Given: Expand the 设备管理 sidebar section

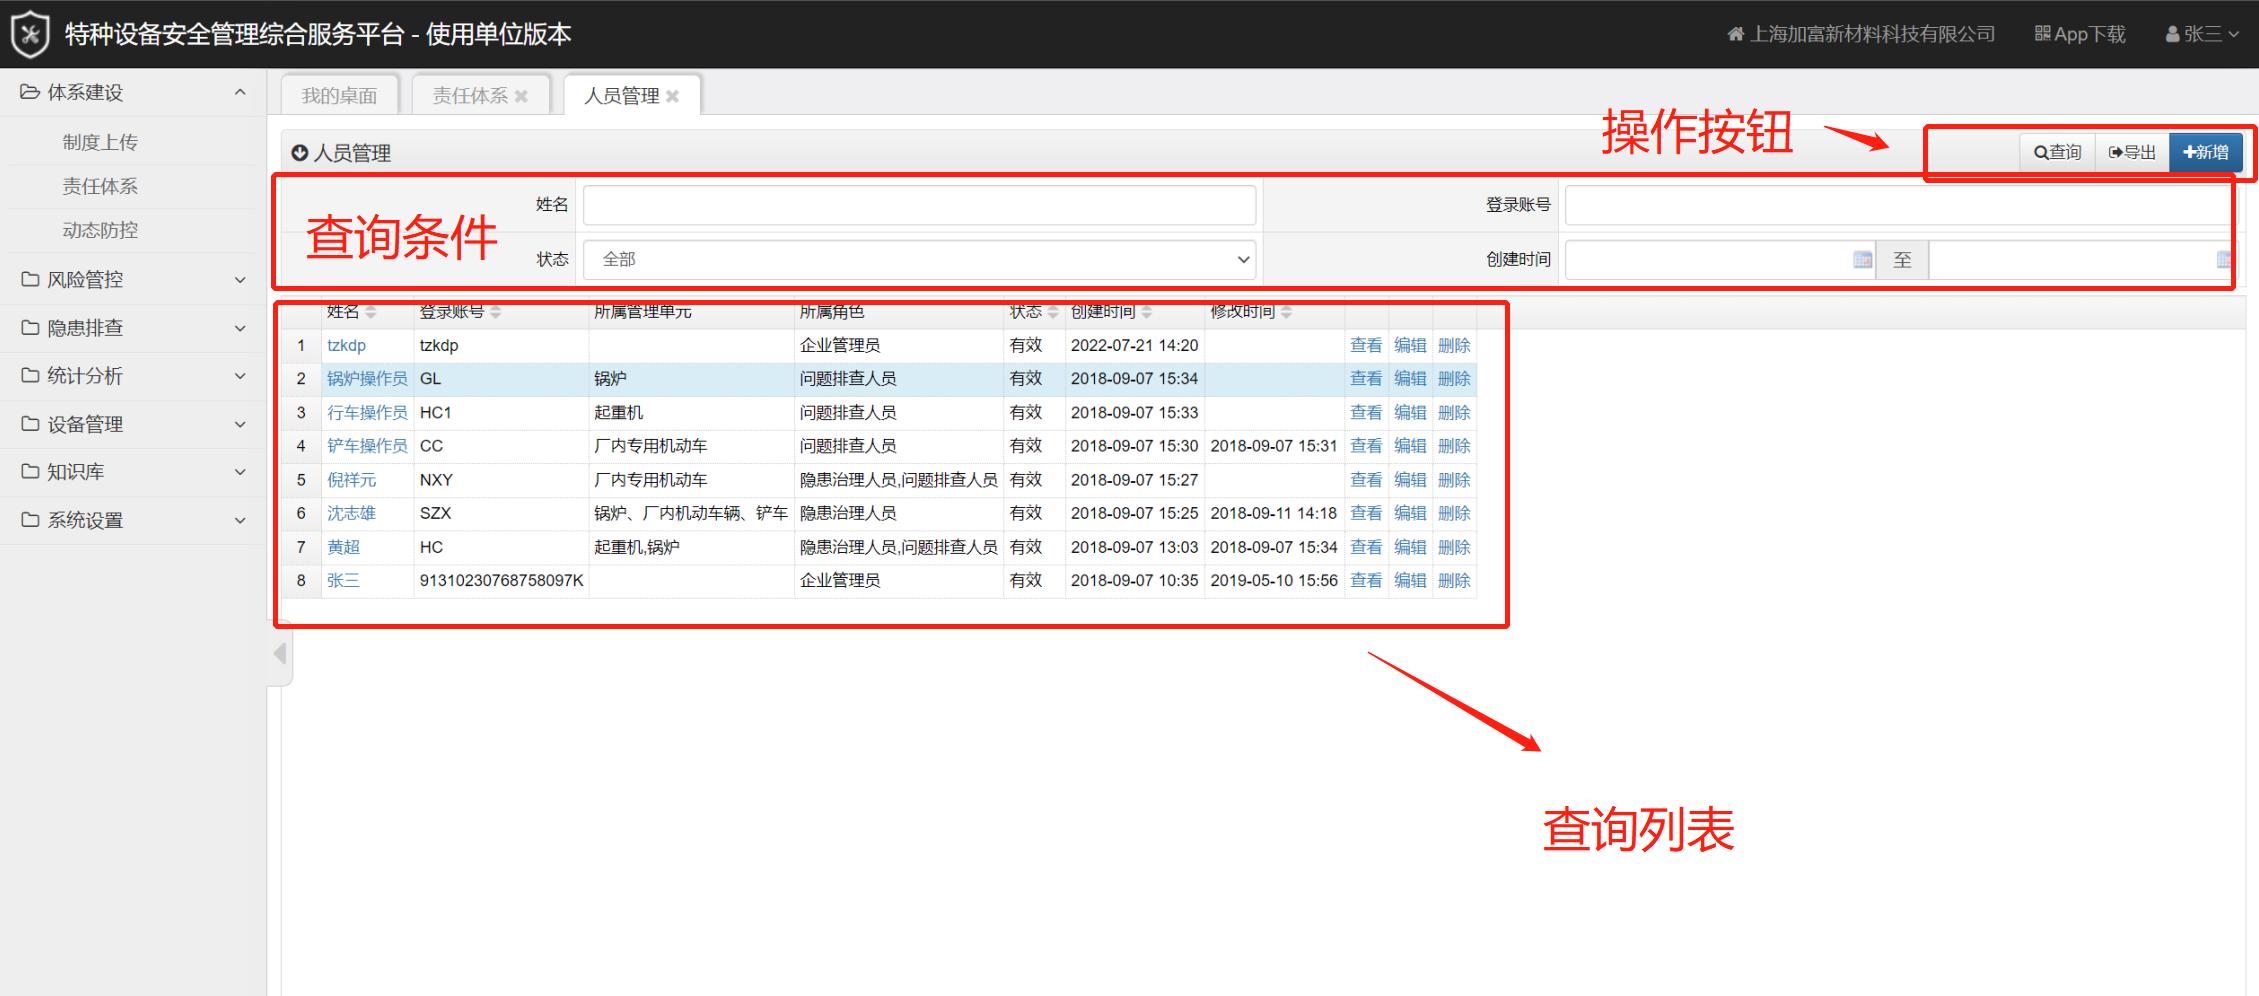Looking at the screenshot, I should 134,424.
